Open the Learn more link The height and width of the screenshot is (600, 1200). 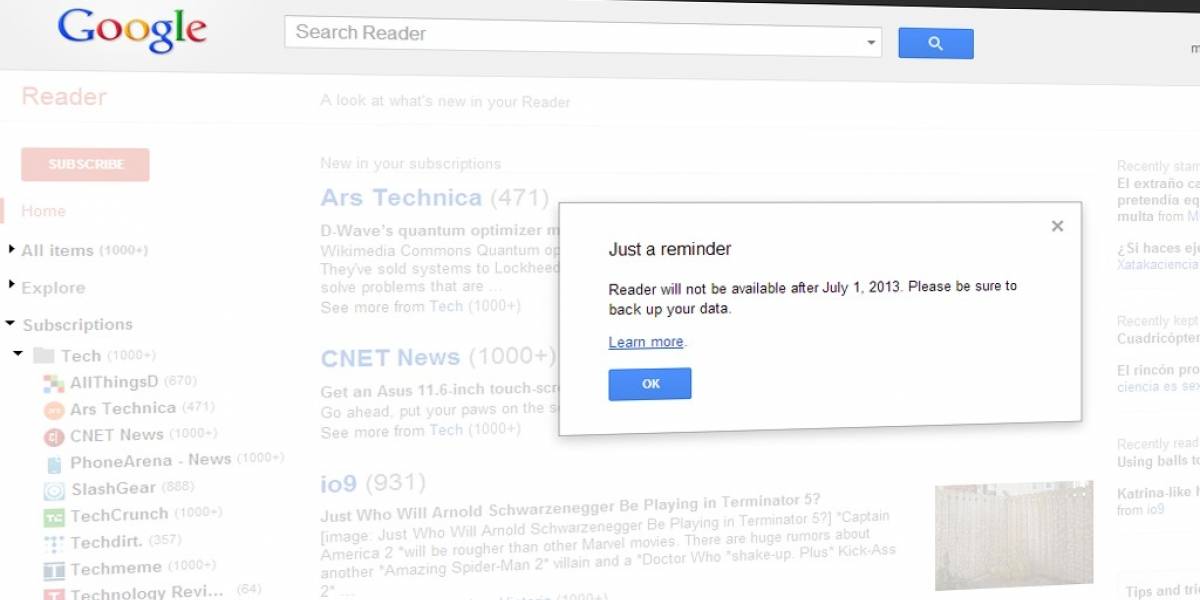646,342
